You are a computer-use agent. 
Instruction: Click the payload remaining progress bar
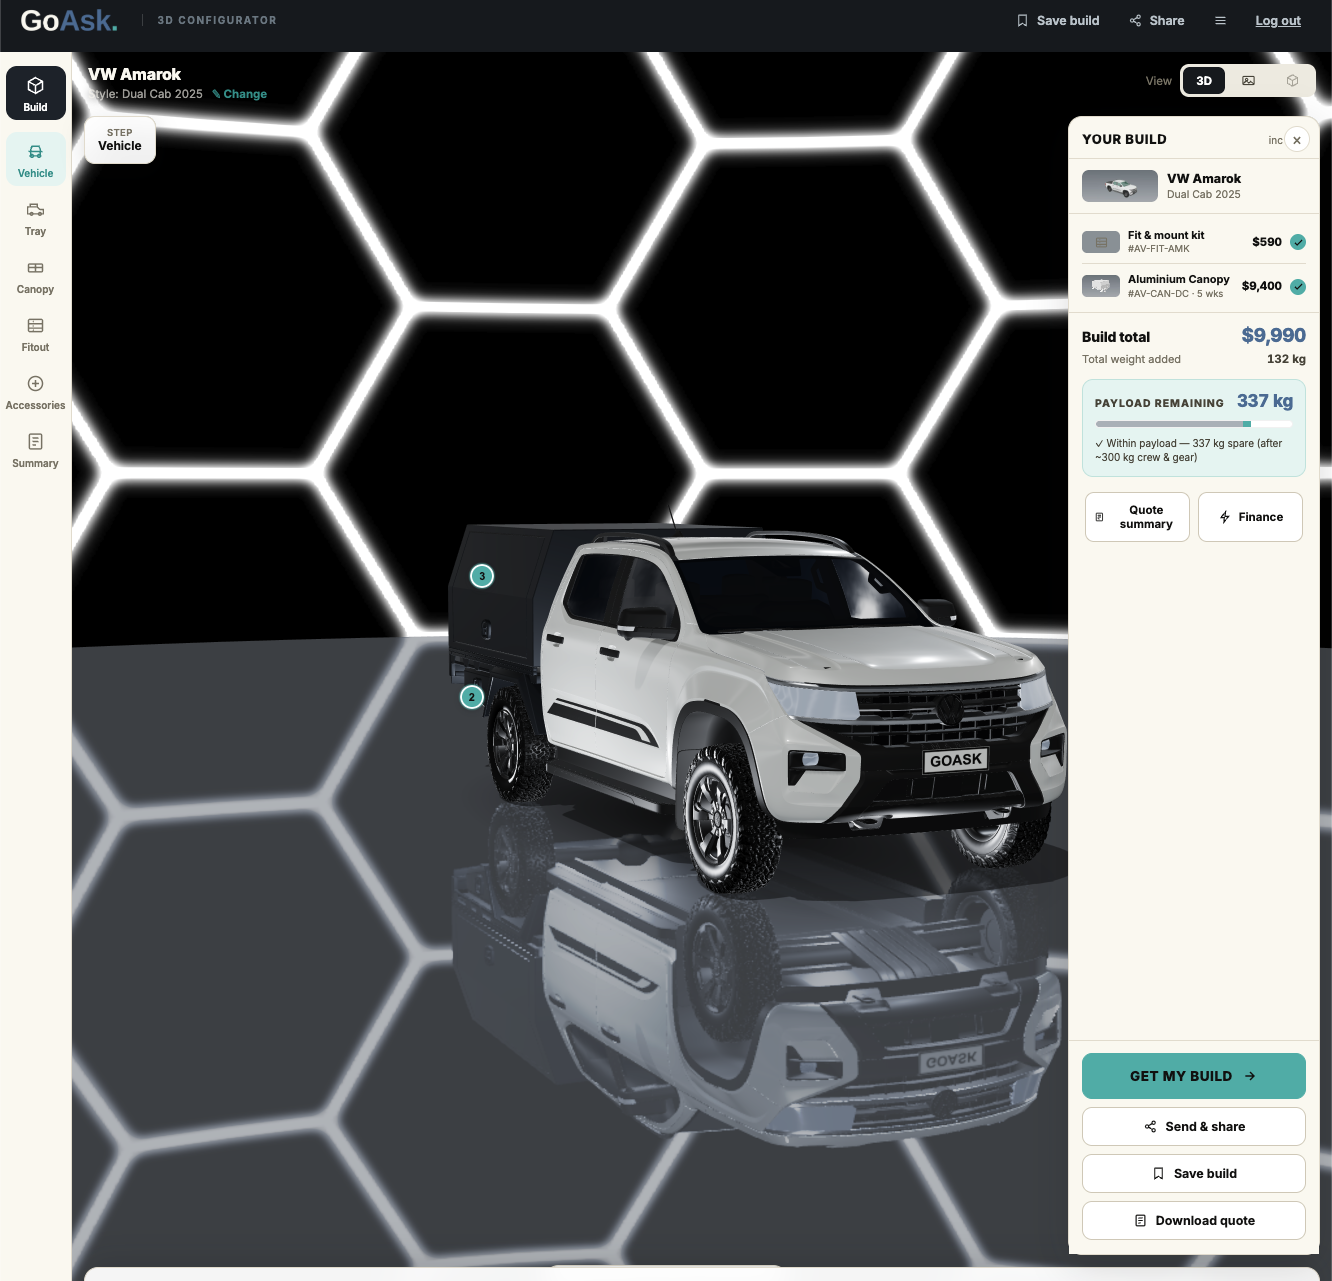pyautogui.click(x=1194, y=424)
